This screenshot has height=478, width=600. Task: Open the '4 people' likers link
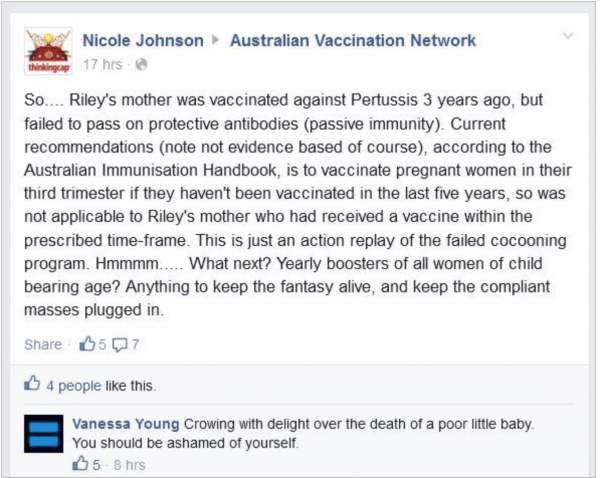(74, 386)
